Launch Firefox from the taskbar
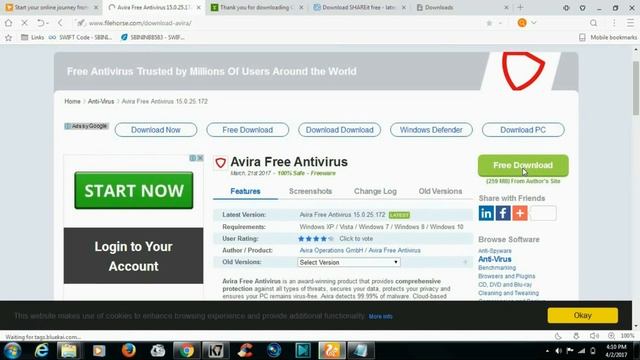Viewport: 640px width, 360px height. [x=129, y=351]
